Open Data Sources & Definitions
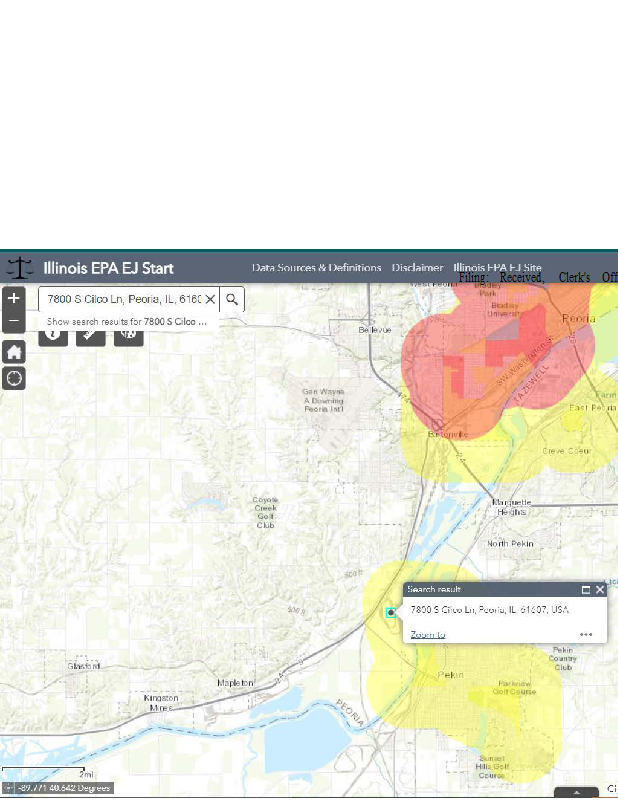 (x=316, y=268)
